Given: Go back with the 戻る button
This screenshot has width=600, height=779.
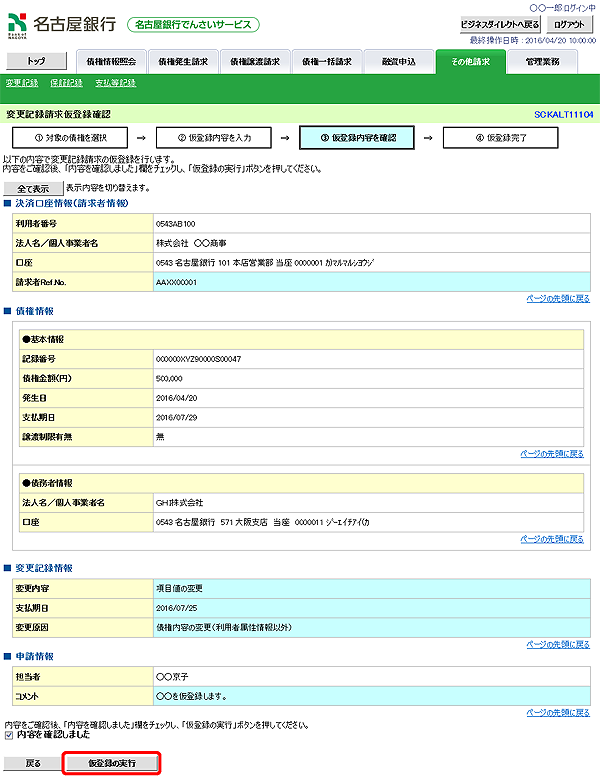Looking at the screenshot, I should click(33, 763).
